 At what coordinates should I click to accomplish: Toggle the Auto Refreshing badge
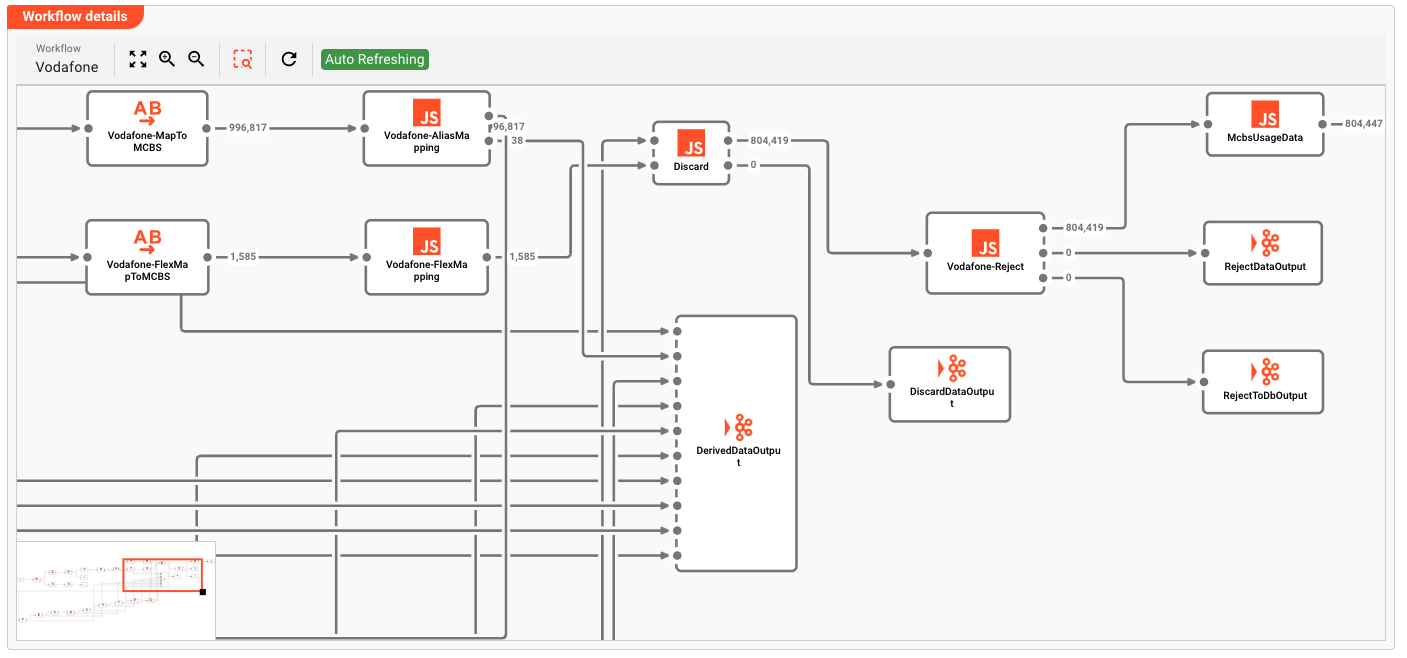click(x=375, y=59)
